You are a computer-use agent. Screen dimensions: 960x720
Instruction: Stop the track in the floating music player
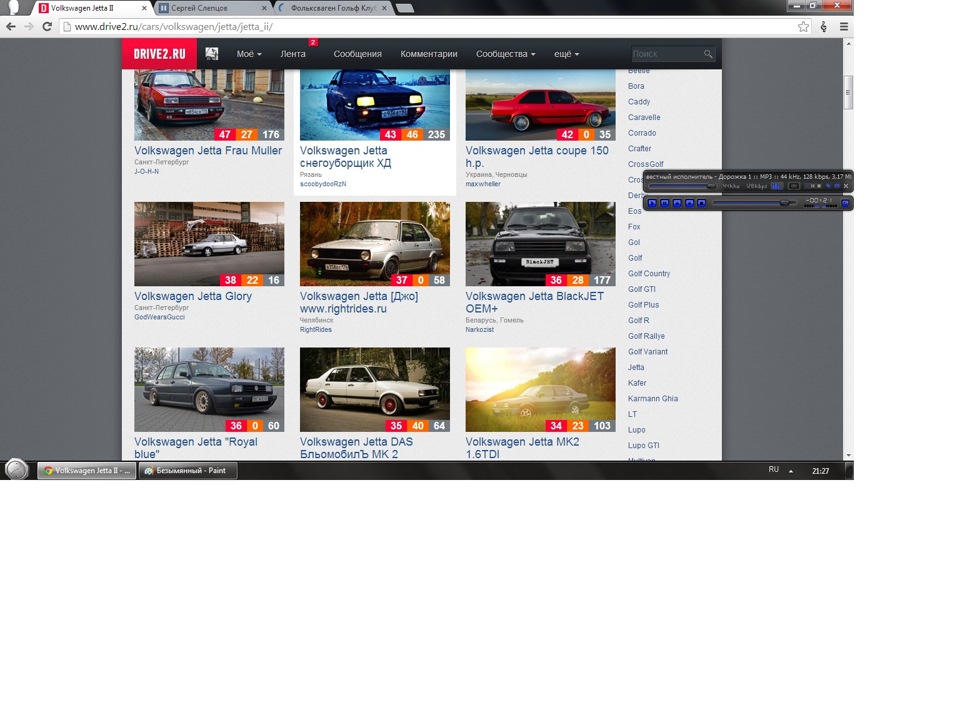click(x=702, y=203)
